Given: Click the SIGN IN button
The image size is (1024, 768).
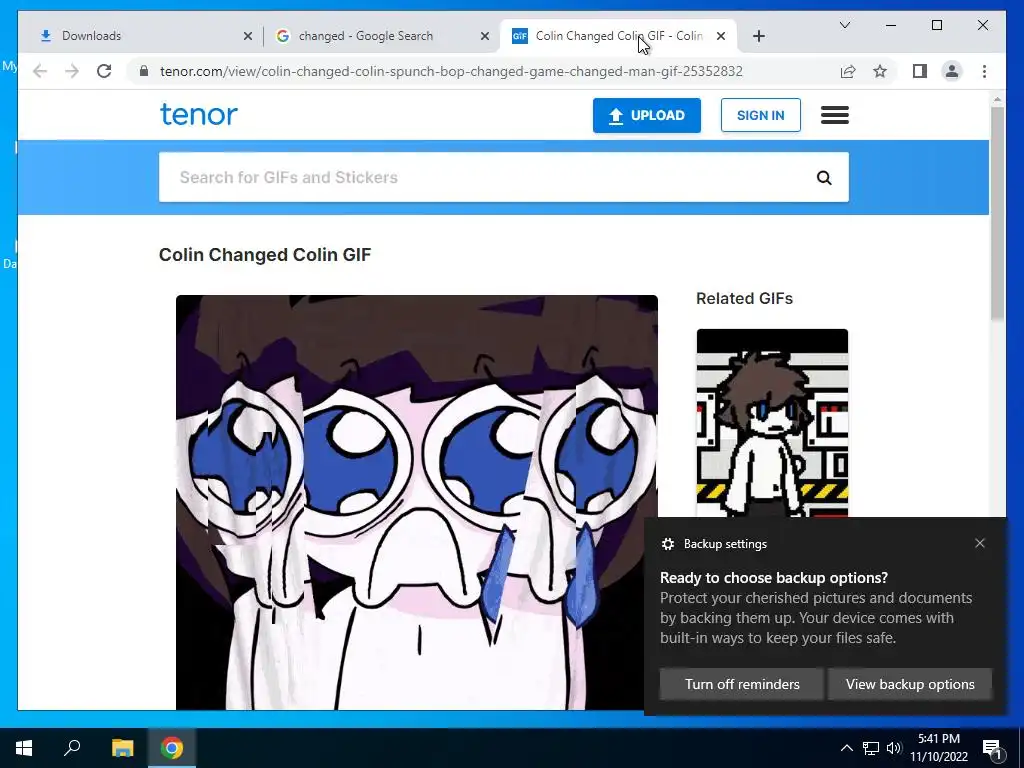Looking at the screenshot, I should tap(760, 116).
